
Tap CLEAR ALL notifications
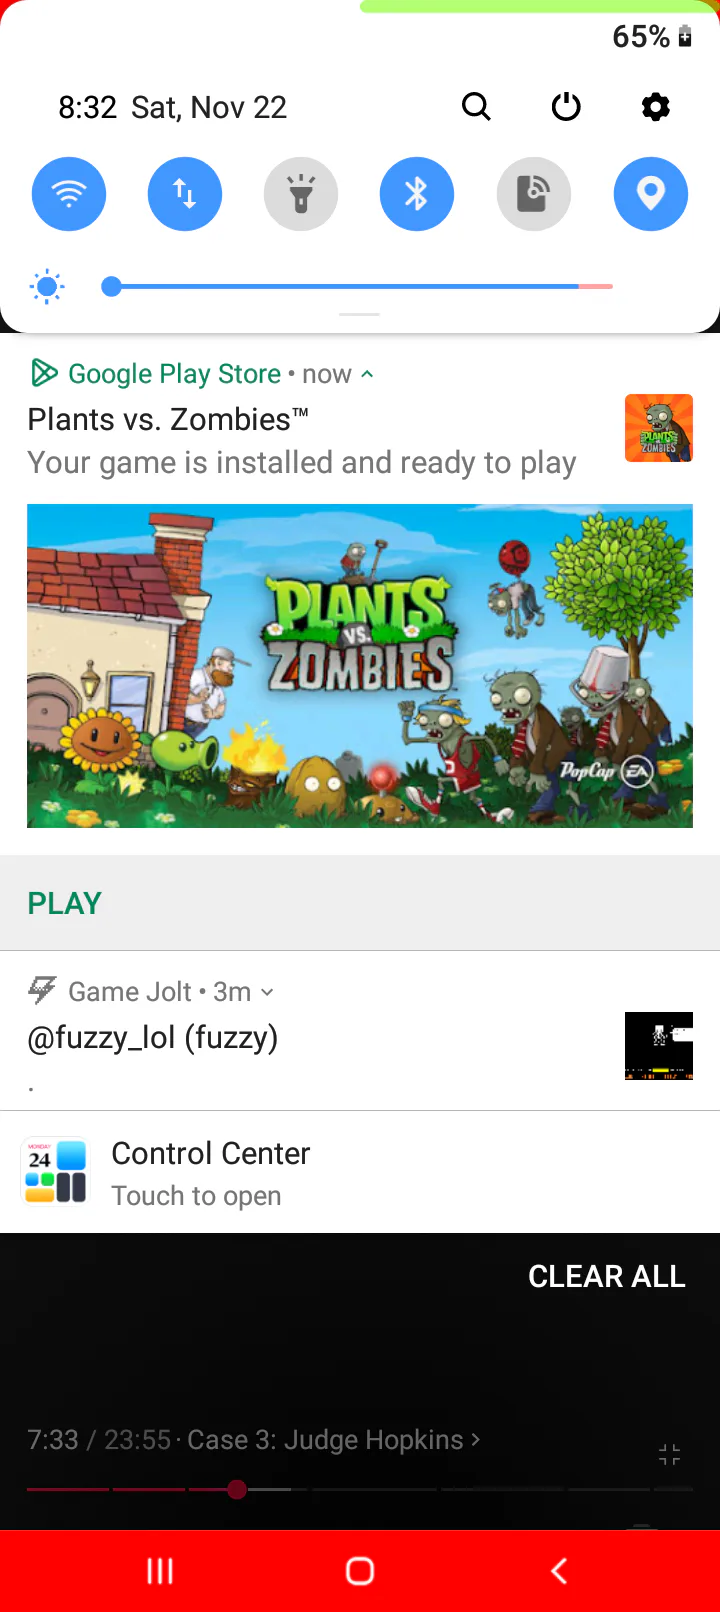(x=607, y=1276)
